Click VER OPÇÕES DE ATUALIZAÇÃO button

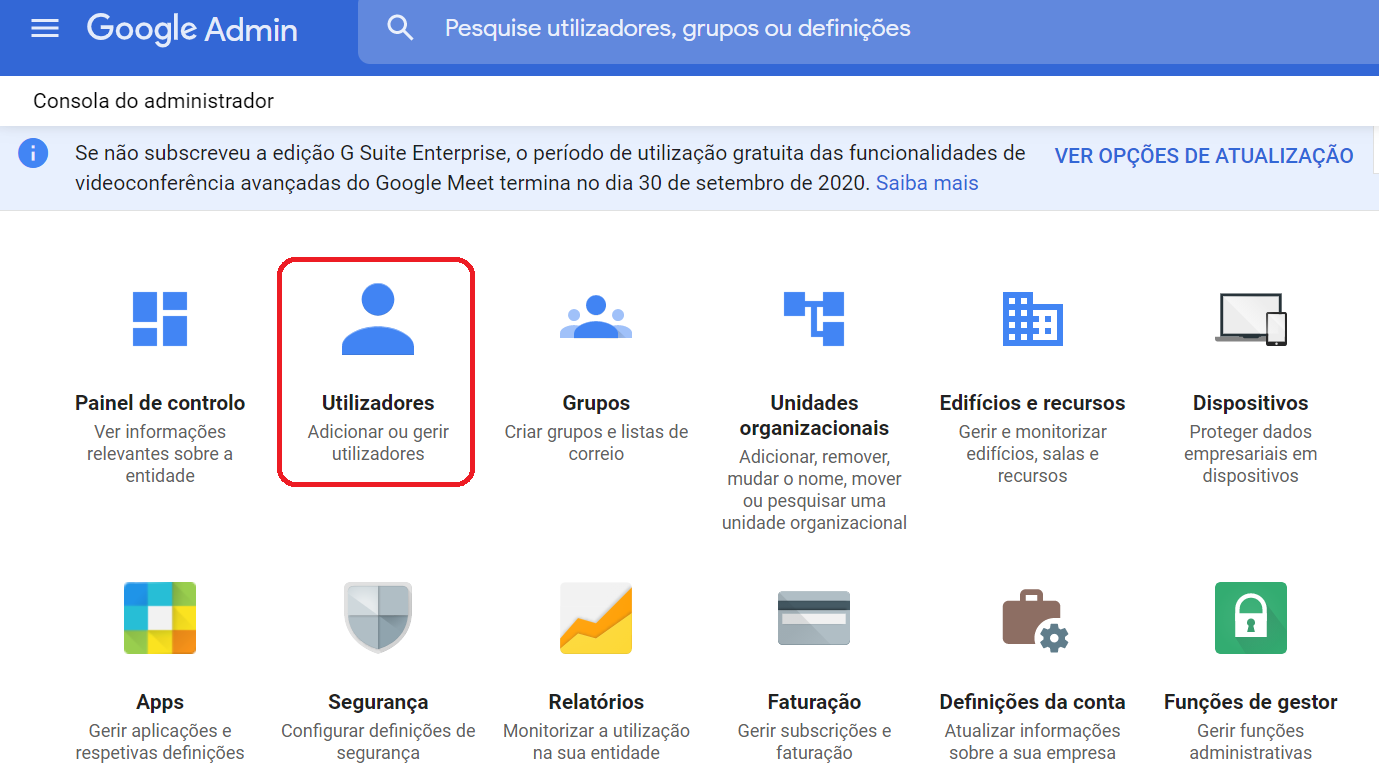pyautogui.click(x=1203, y=156)
